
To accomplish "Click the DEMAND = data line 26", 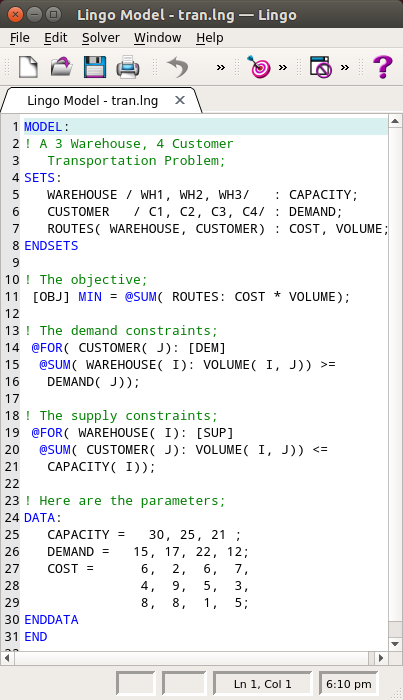I will [x=148, y=551].
